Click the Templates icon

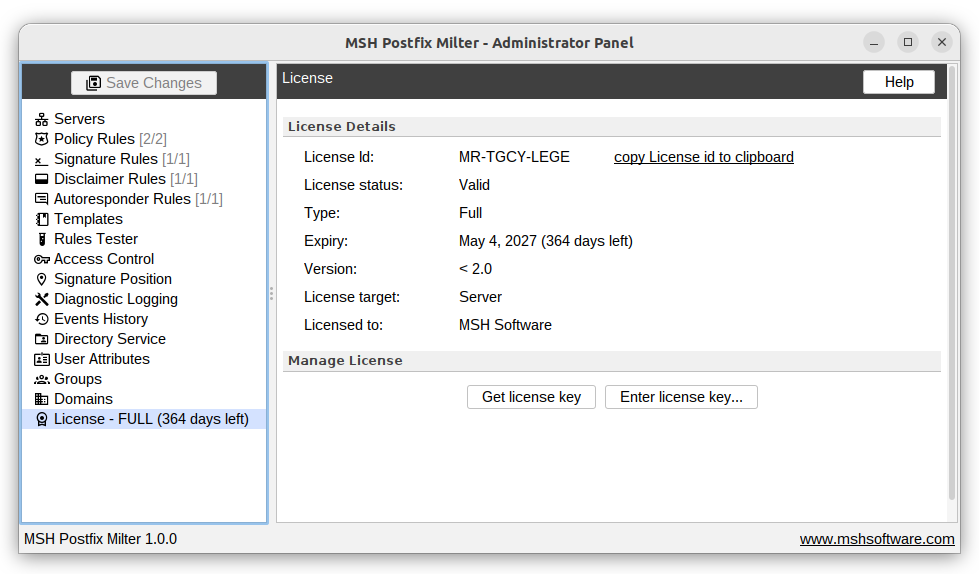[x=41, y=219]
